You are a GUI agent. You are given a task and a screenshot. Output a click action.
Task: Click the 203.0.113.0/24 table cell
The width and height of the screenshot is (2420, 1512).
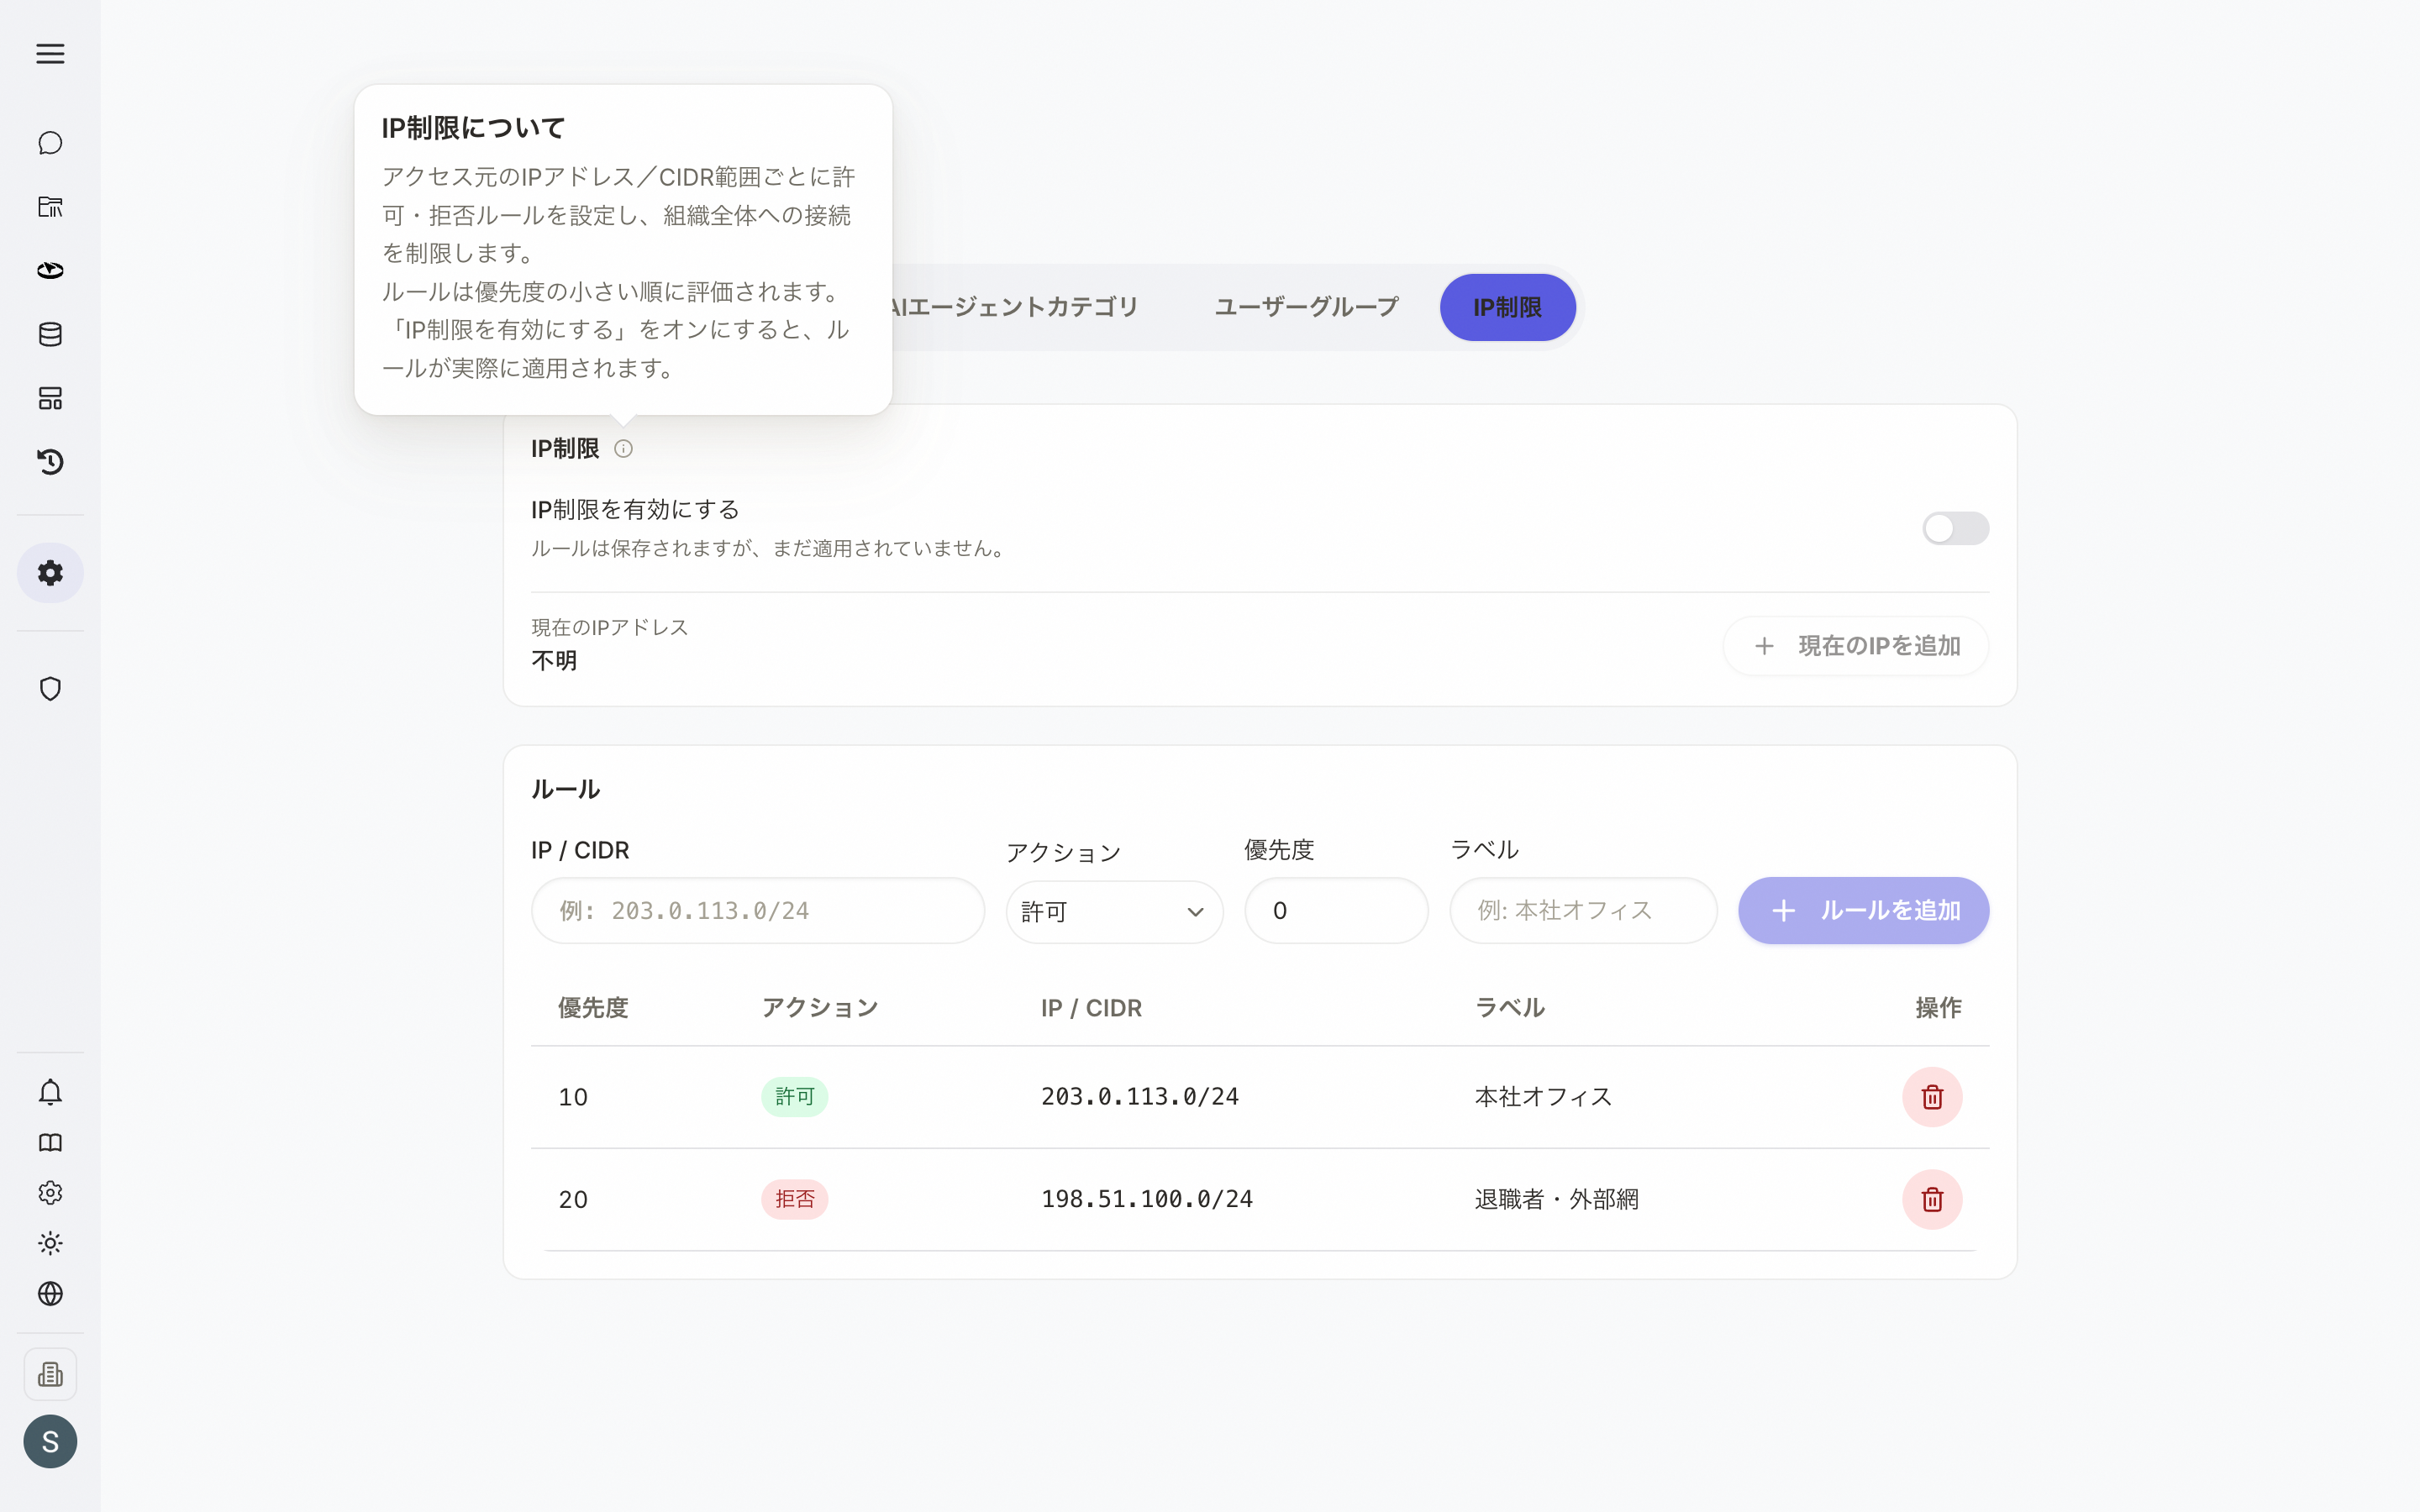pyautogui.click(x=1140, y=1097)
